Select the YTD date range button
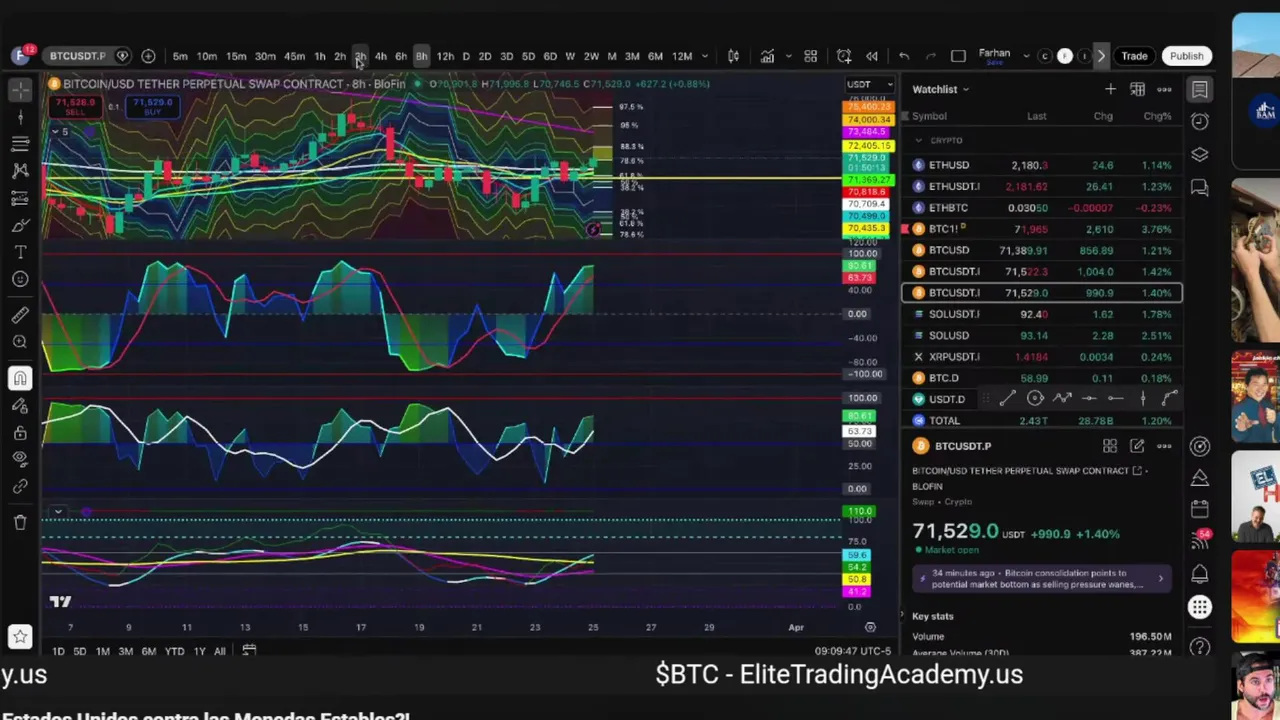Screen dimensions: 1280x720 point(174,652)
